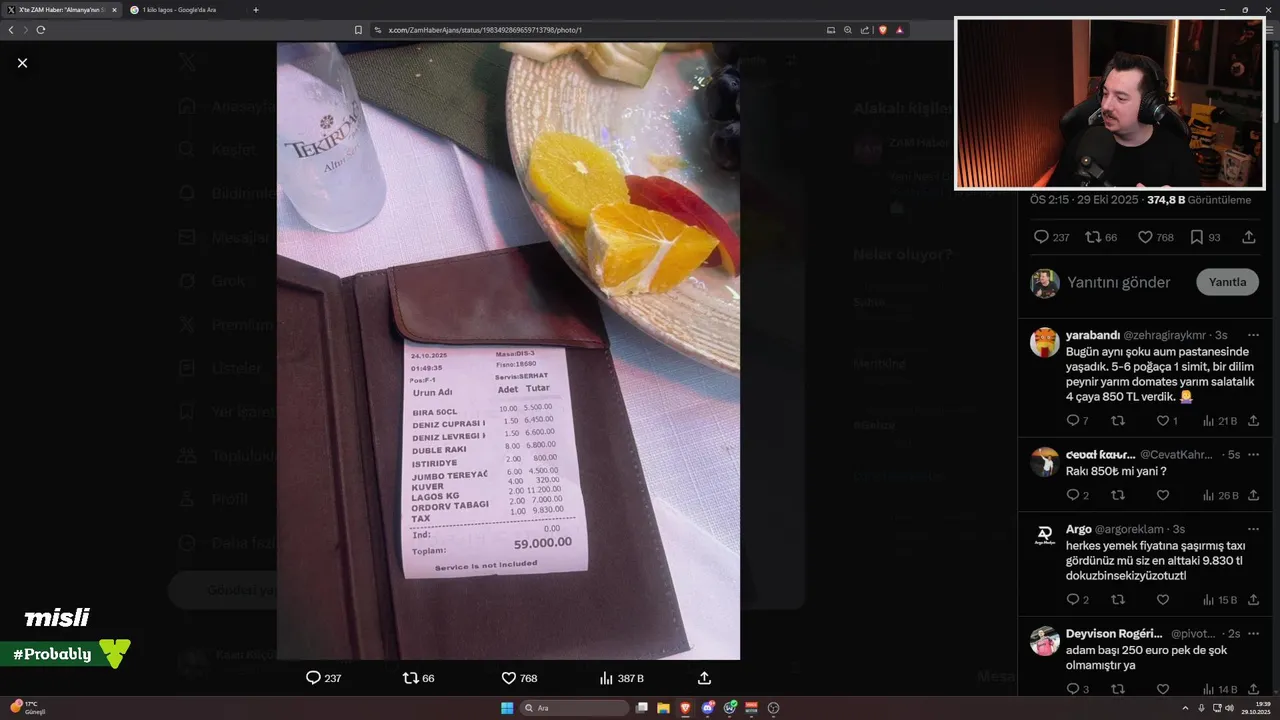The width and height of the screenshot is (1280, 720).
Task: Click repost icon with 66 in sidebar
Action: click(x=1093, y=237)
